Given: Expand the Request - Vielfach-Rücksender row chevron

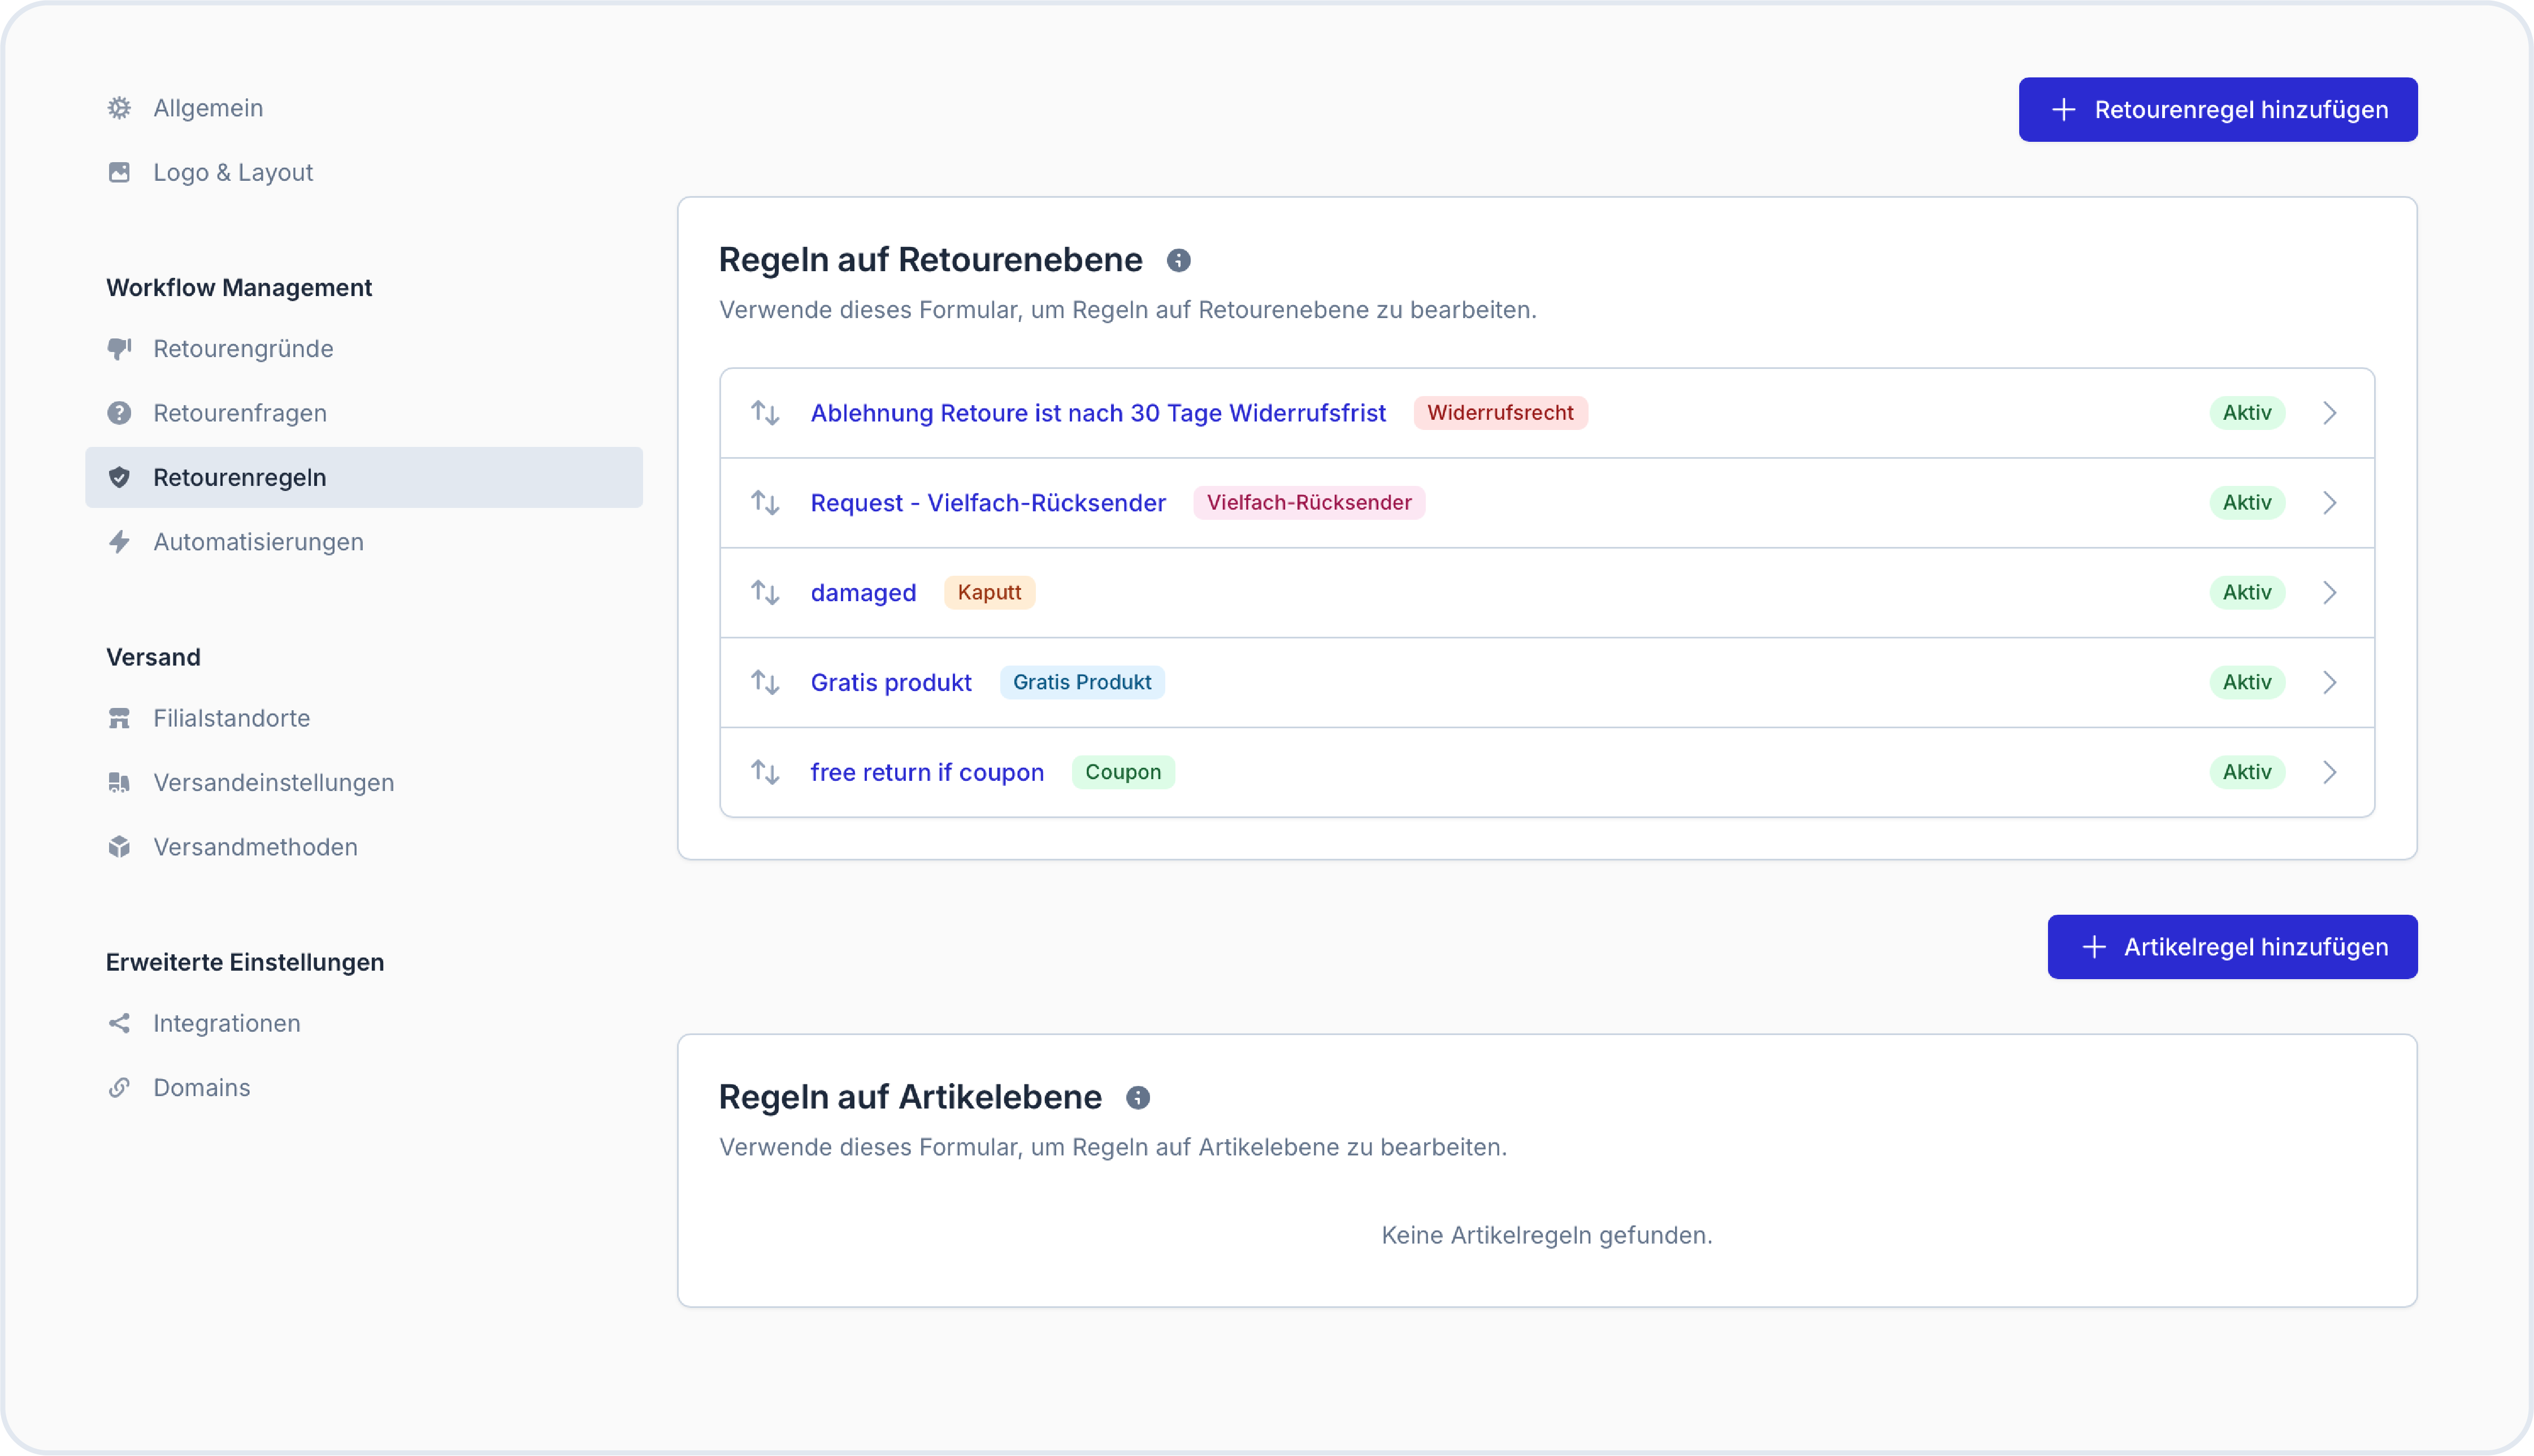Looking at the screenshot, I should coord(2329,503).
